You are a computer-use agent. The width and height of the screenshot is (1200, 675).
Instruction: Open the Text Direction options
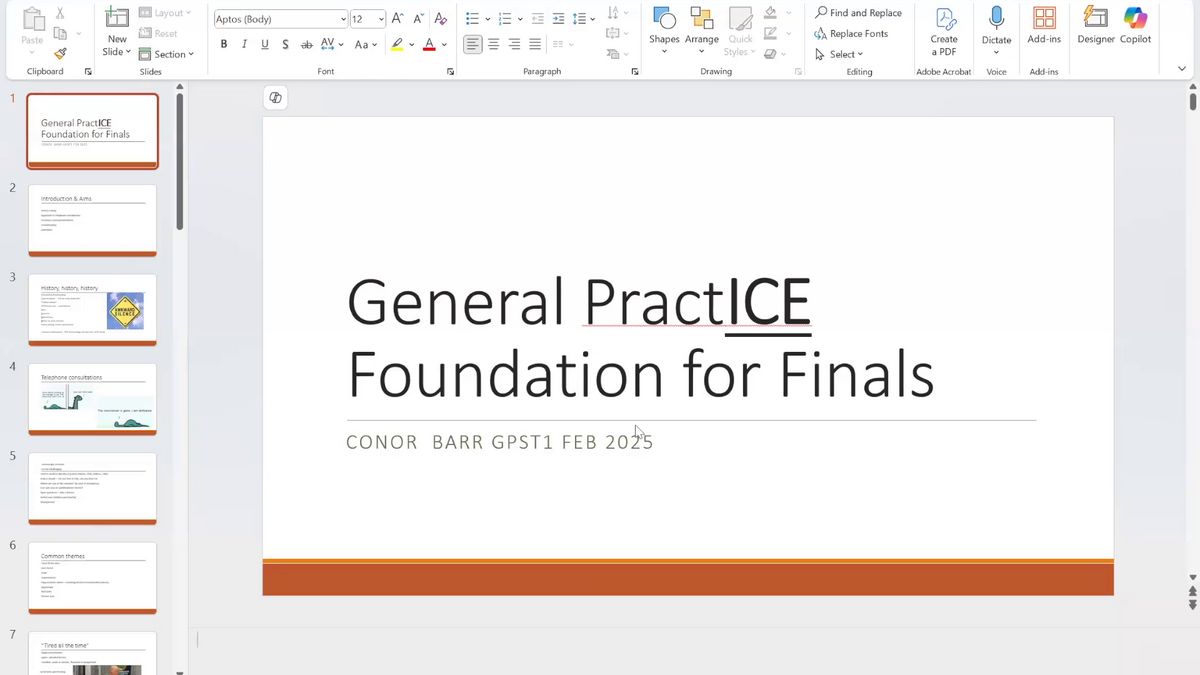click(617, 13)
